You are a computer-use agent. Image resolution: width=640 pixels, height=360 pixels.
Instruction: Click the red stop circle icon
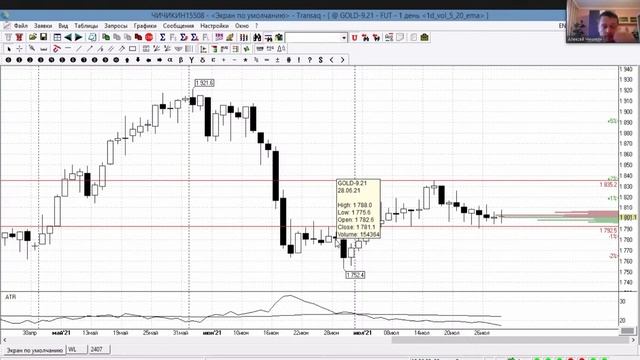(x=149, y=38)
